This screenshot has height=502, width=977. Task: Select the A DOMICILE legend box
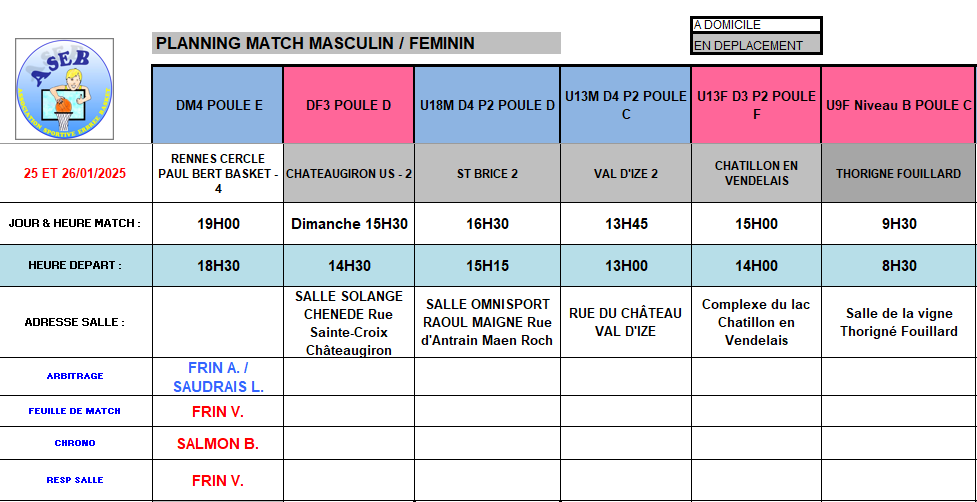[x=756, y=25]
